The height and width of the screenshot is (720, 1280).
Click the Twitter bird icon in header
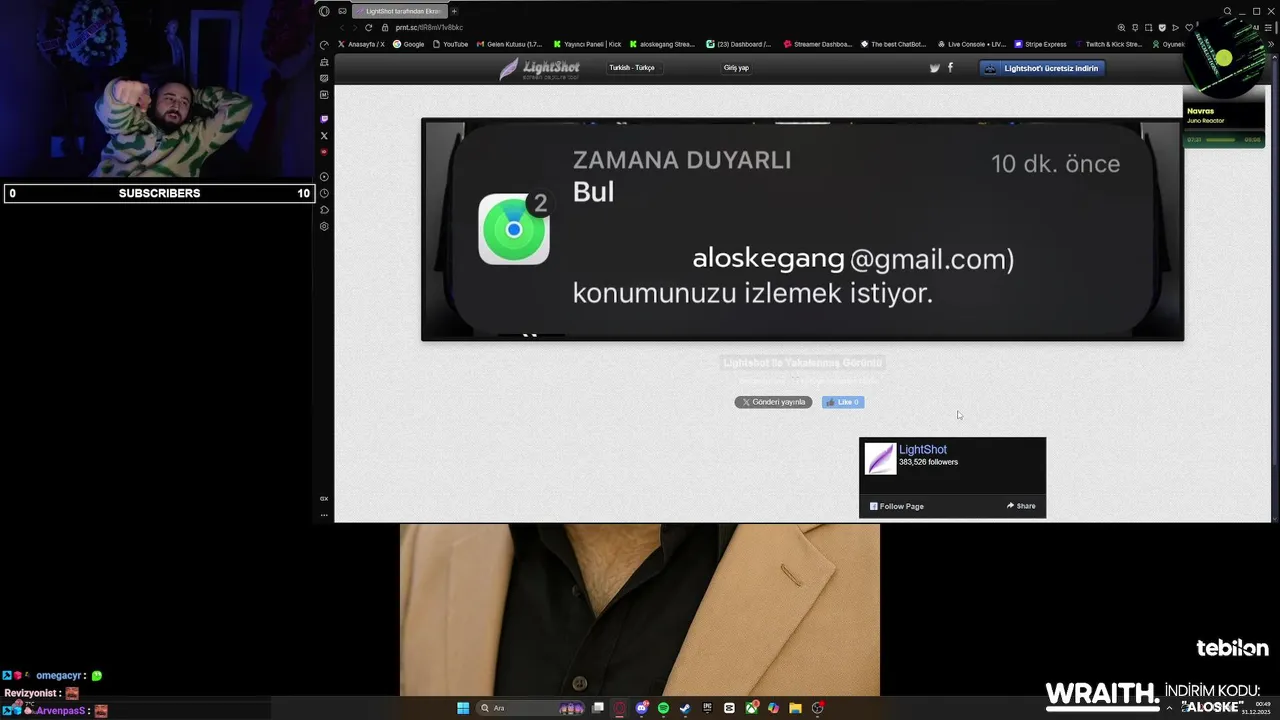pos(935,68)
